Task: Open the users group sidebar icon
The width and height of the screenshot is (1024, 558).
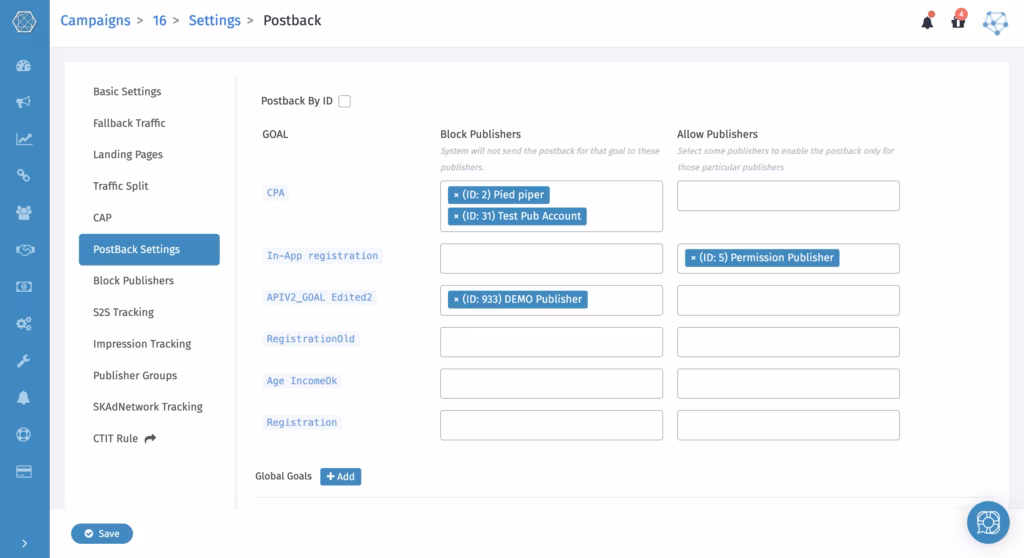Action: point(24,212)
